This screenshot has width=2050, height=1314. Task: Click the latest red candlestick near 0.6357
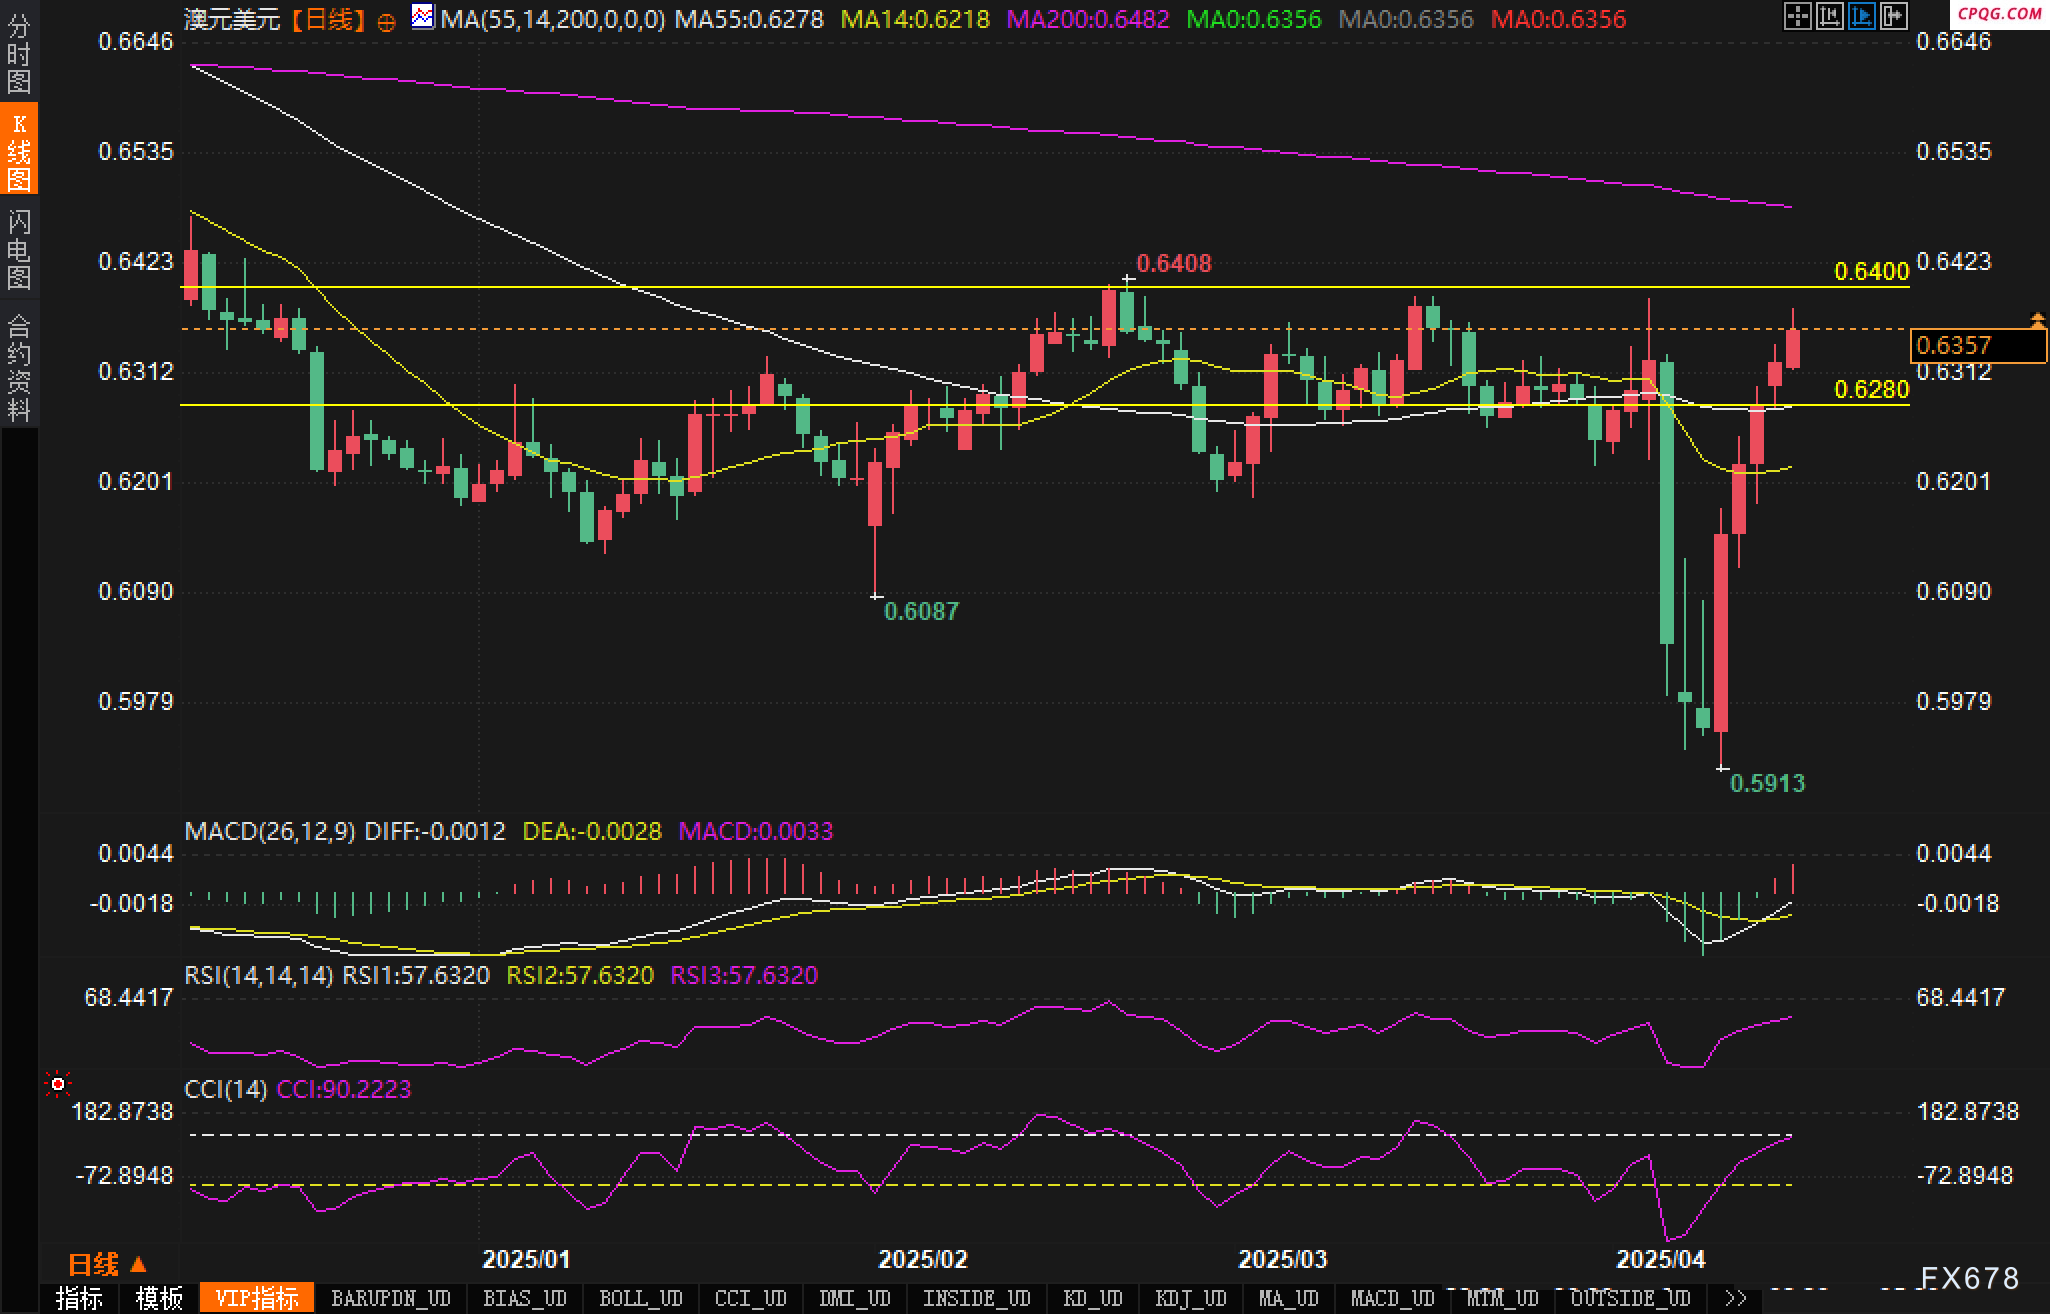[x=1793, y=348]
